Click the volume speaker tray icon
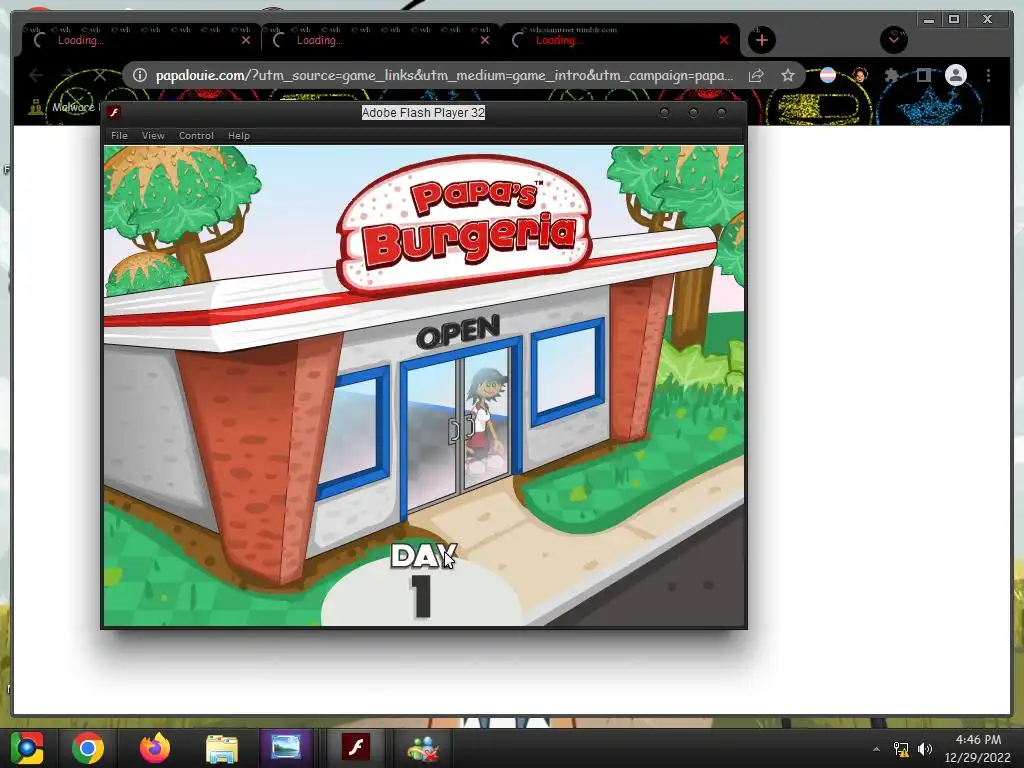Image resolution: width=1024 pixels, height=768 pixels. pyautogui.click(x=925, y=749)
